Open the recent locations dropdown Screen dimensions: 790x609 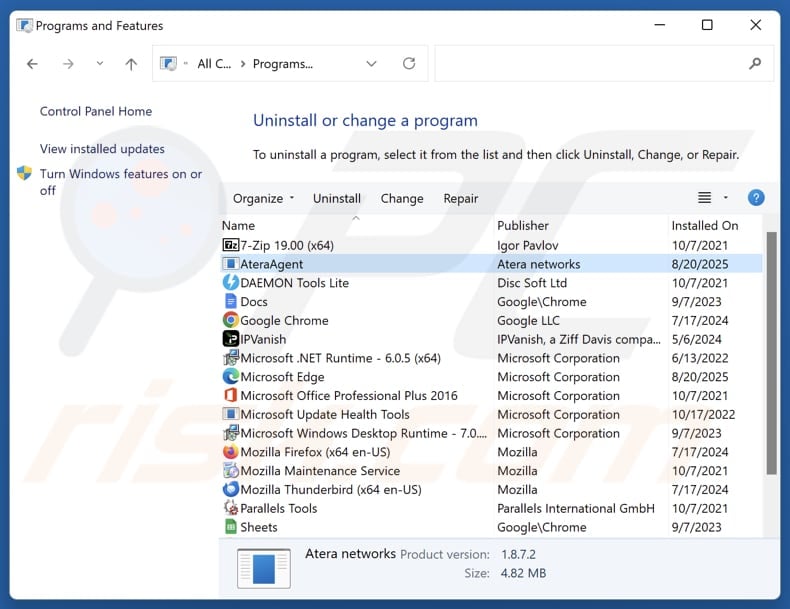click(100, 63)
